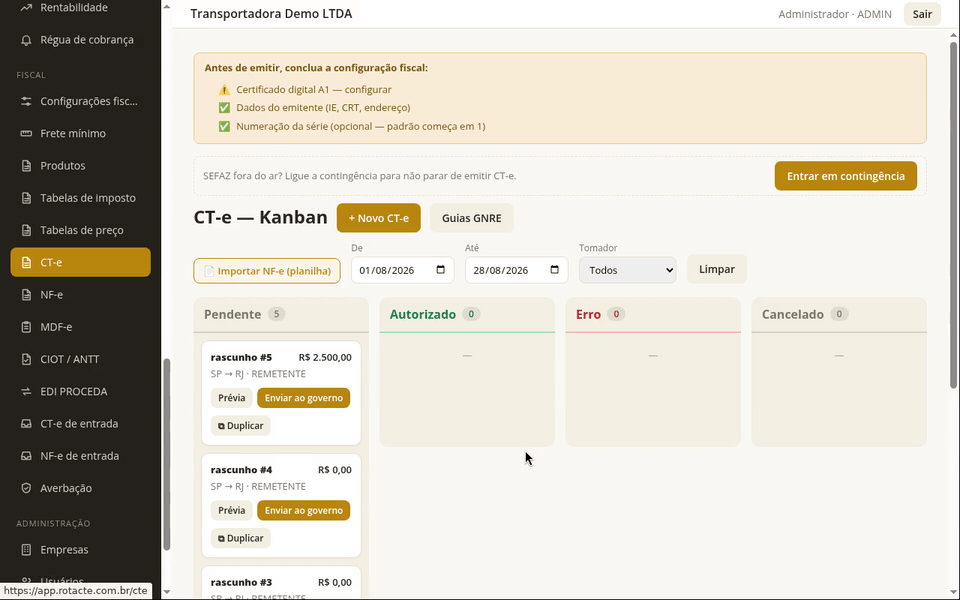The width and height of the screenshot is (960, 600).
Task: Click the Cancelado column header
Action: click(839, 315)
